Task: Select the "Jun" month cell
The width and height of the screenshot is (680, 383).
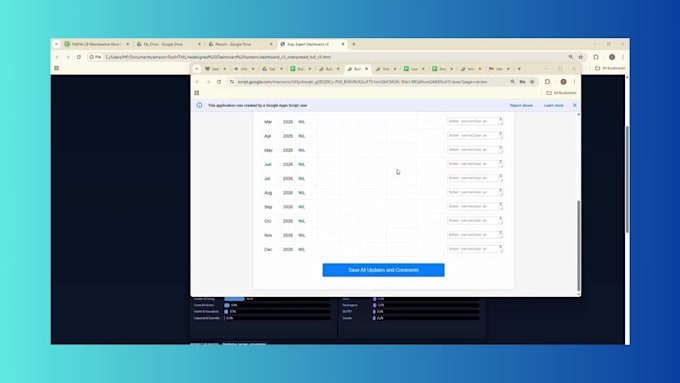Action: tap(268, 164)
